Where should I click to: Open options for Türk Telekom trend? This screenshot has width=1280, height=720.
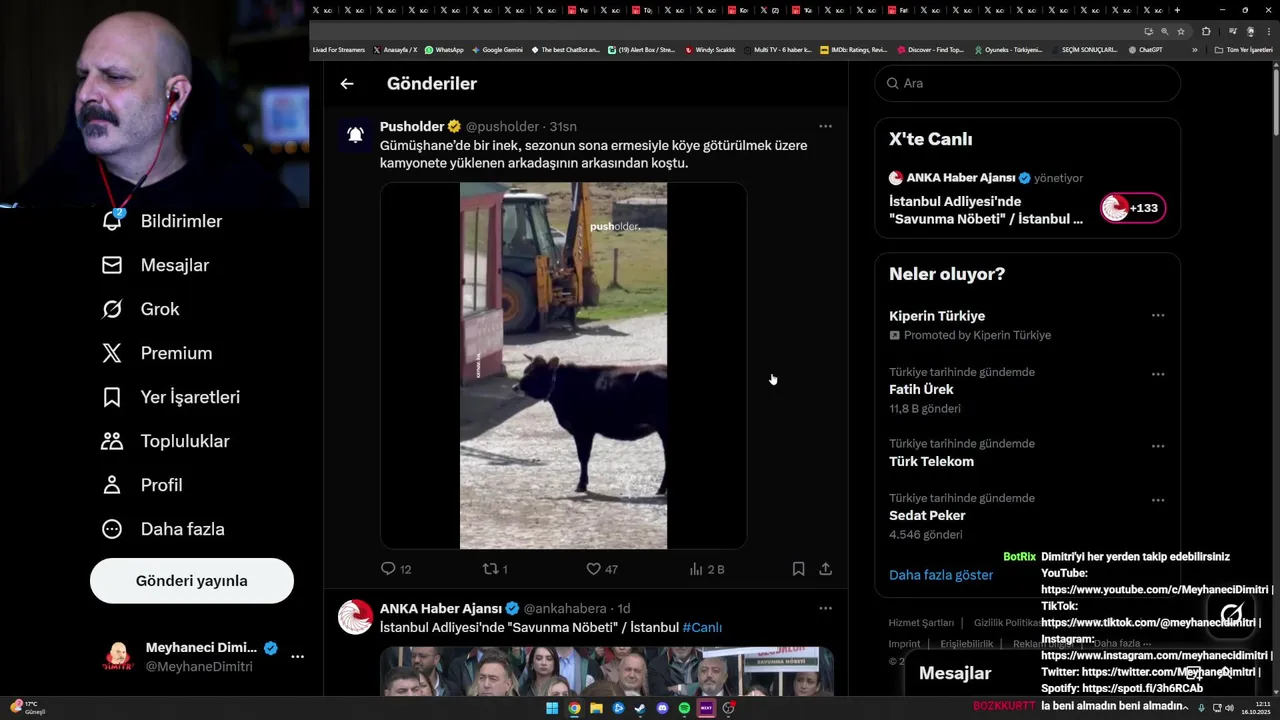(x=1157, y=446)
